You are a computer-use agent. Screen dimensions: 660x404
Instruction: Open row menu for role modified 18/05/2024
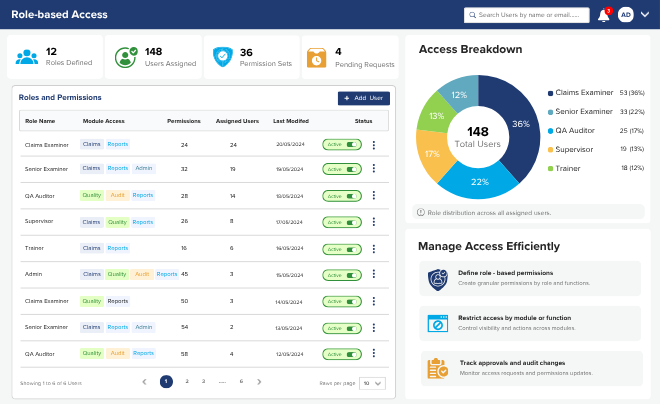(x=374, y=195)
